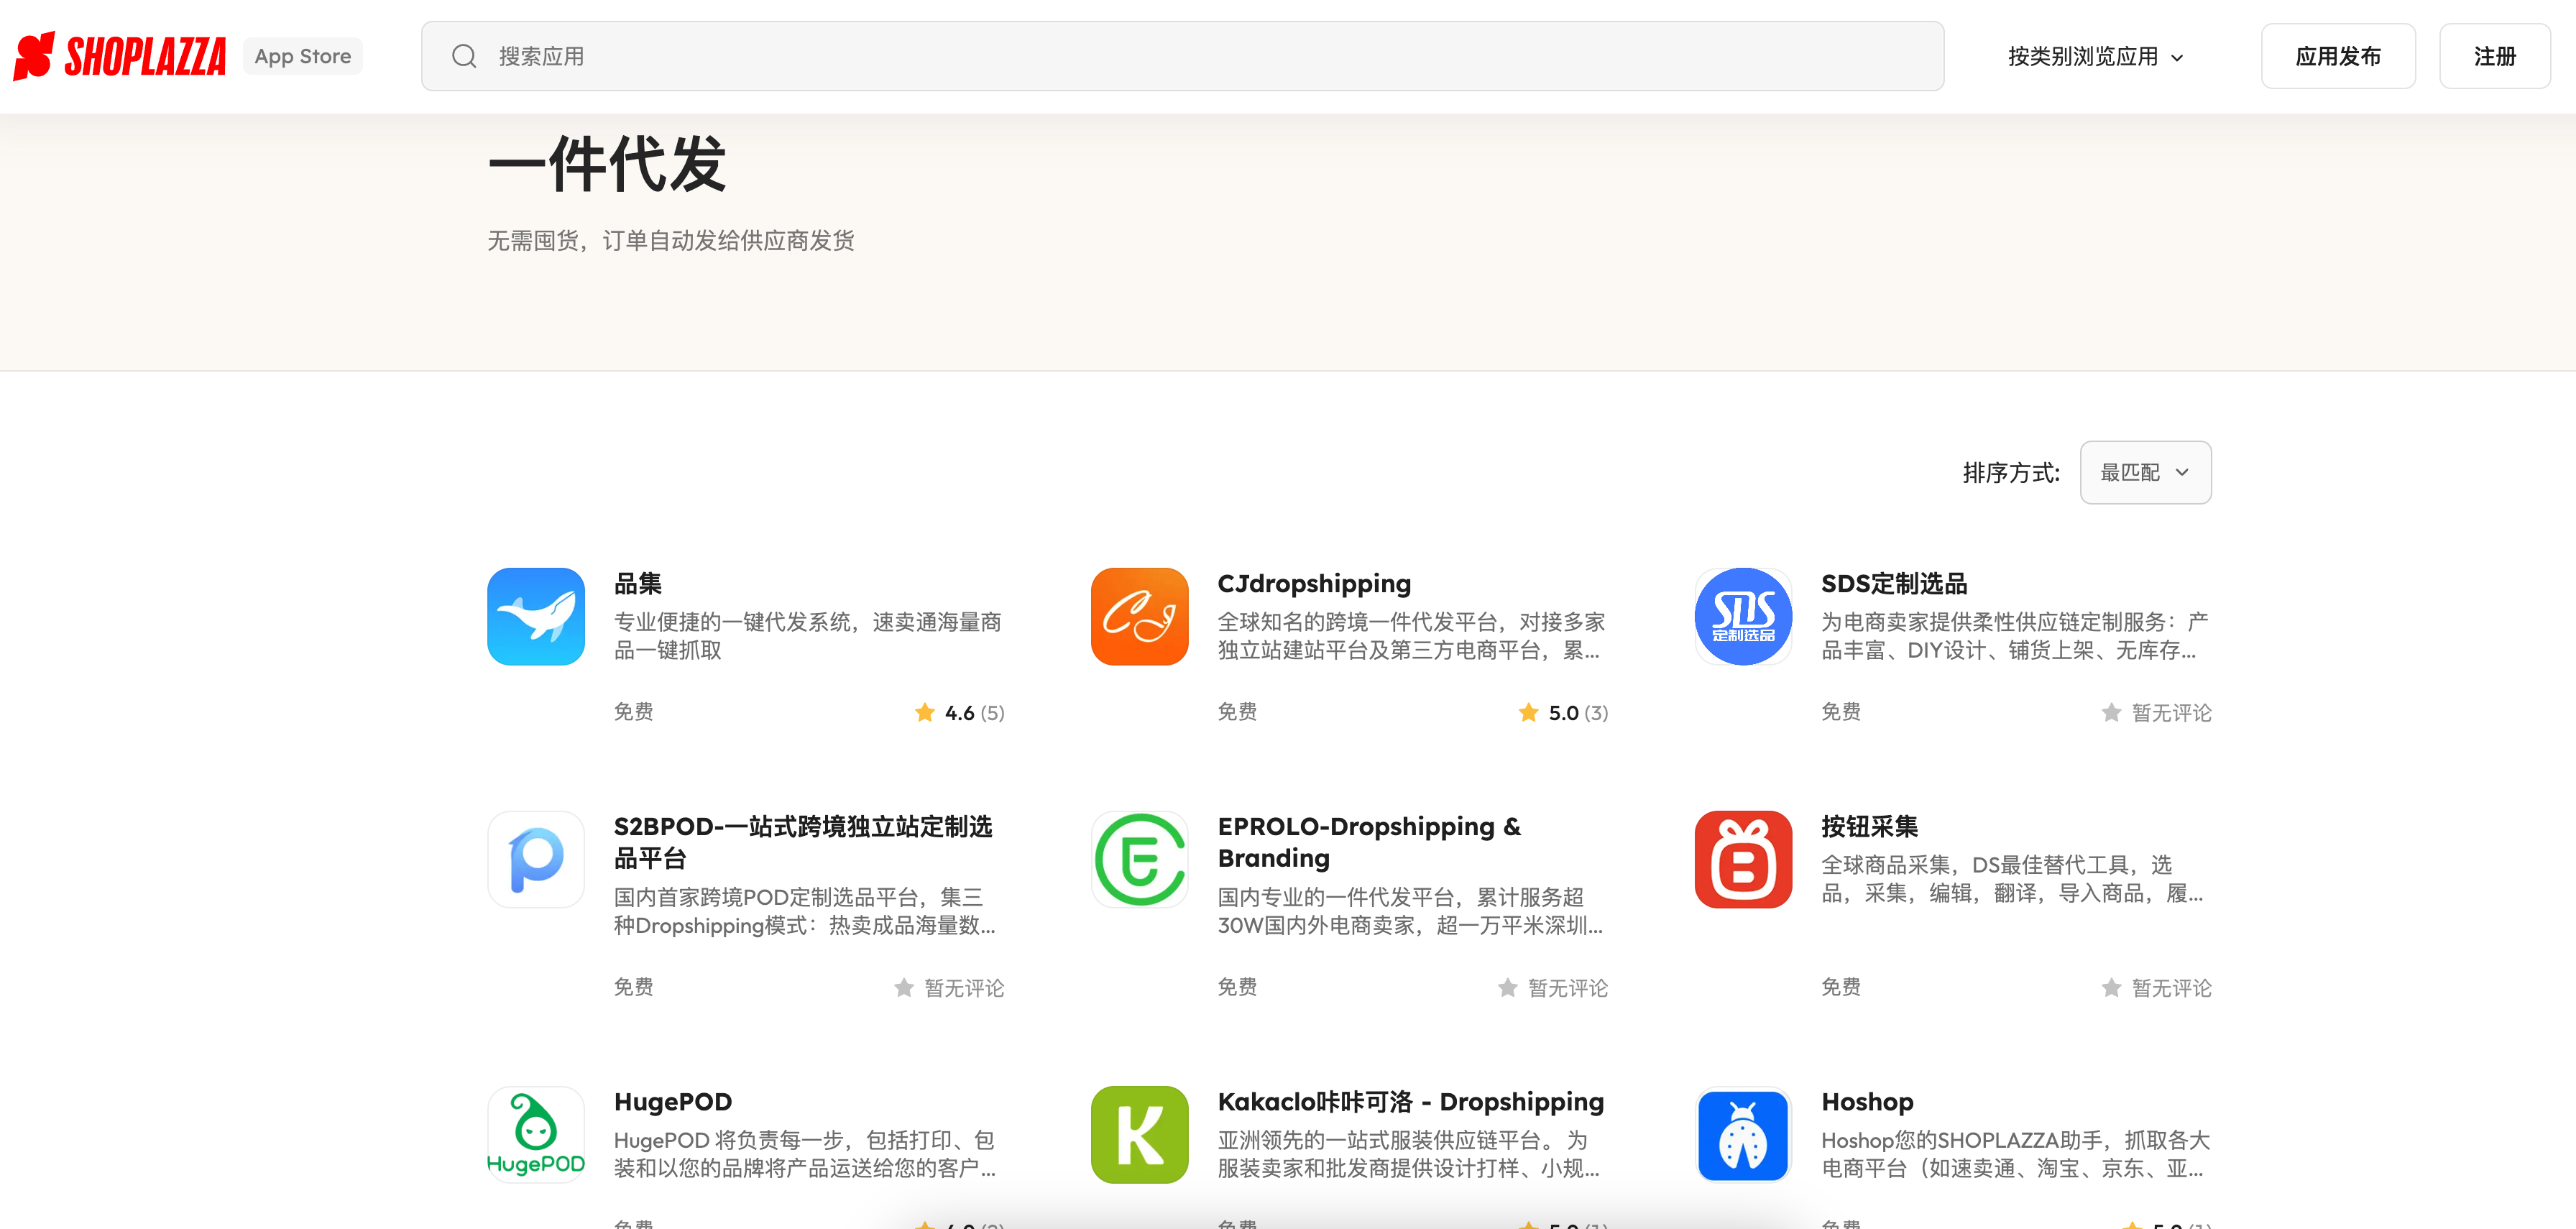The height and width of the screenshot is (1229, 2576).
Task: Open the 最匹配 sort order dropdown
Action: [2145, 472]
